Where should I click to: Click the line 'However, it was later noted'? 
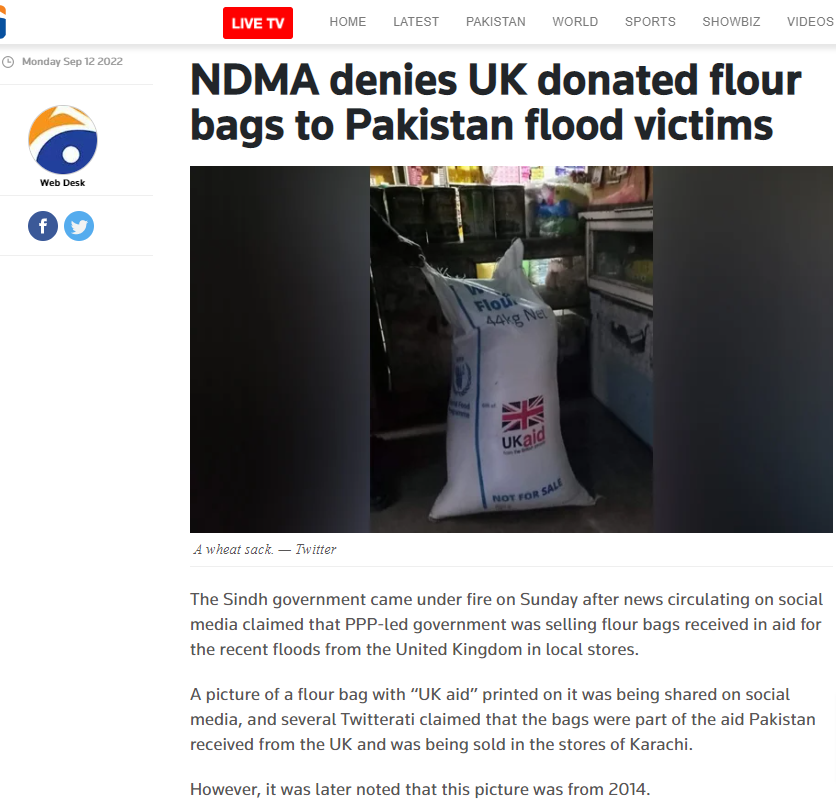click(420, 789)
